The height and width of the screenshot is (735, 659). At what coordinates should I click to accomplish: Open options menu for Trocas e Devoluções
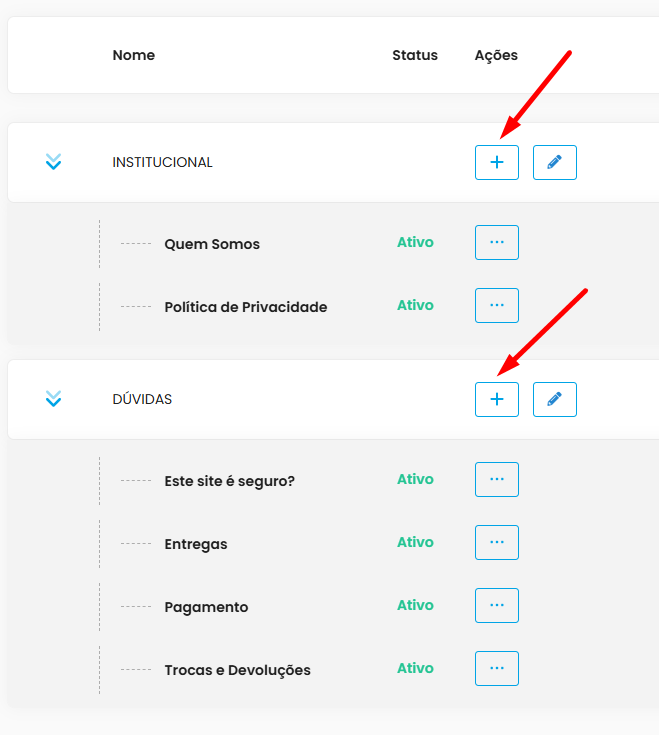tap(496, 668)
